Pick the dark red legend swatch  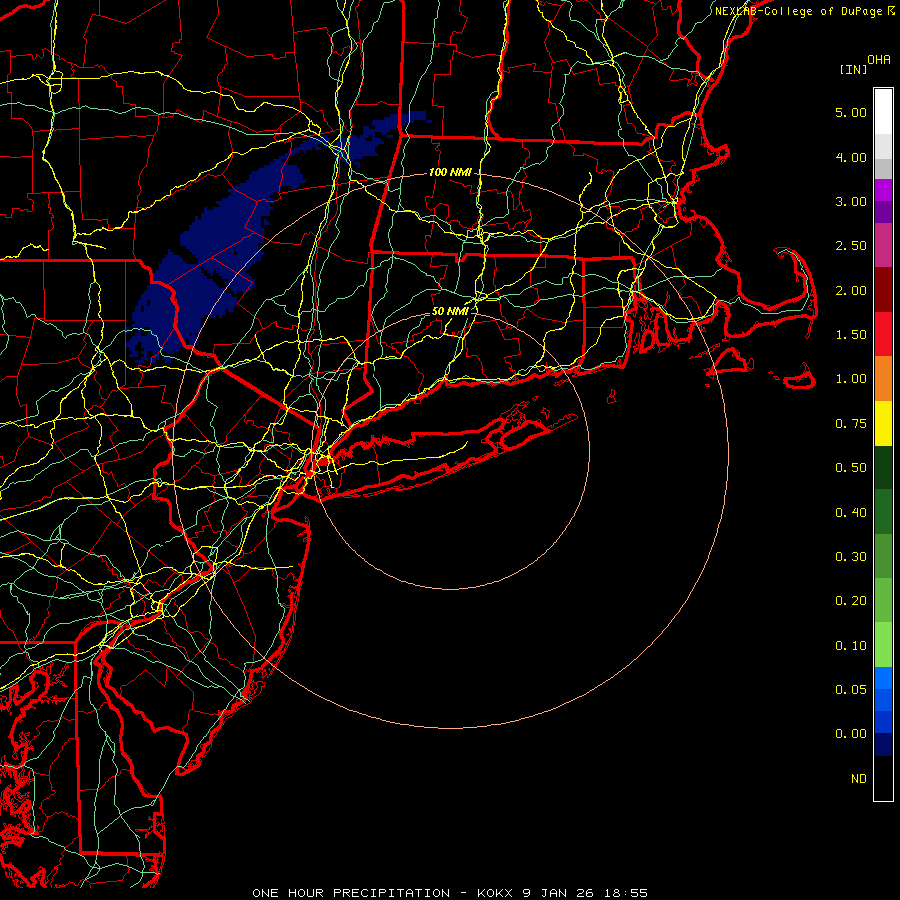[883, 290]
